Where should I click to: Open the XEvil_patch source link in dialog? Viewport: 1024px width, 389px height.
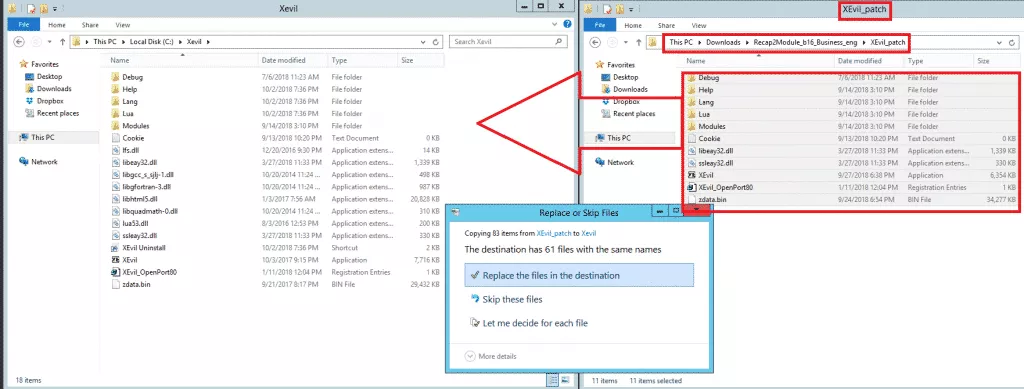pyautogui.click(x=554, y=233)
